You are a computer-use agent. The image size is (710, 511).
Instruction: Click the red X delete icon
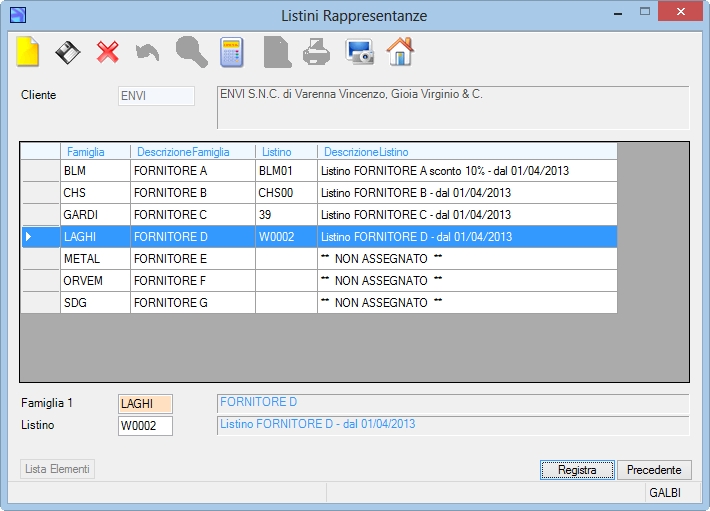(107, 52)
